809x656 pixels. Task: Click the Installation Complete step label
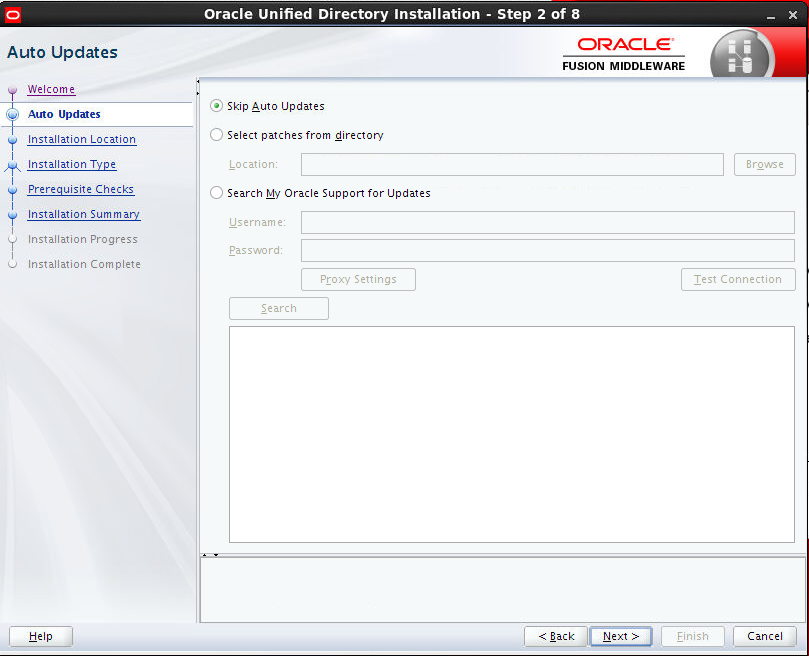[x=84, y=264]
